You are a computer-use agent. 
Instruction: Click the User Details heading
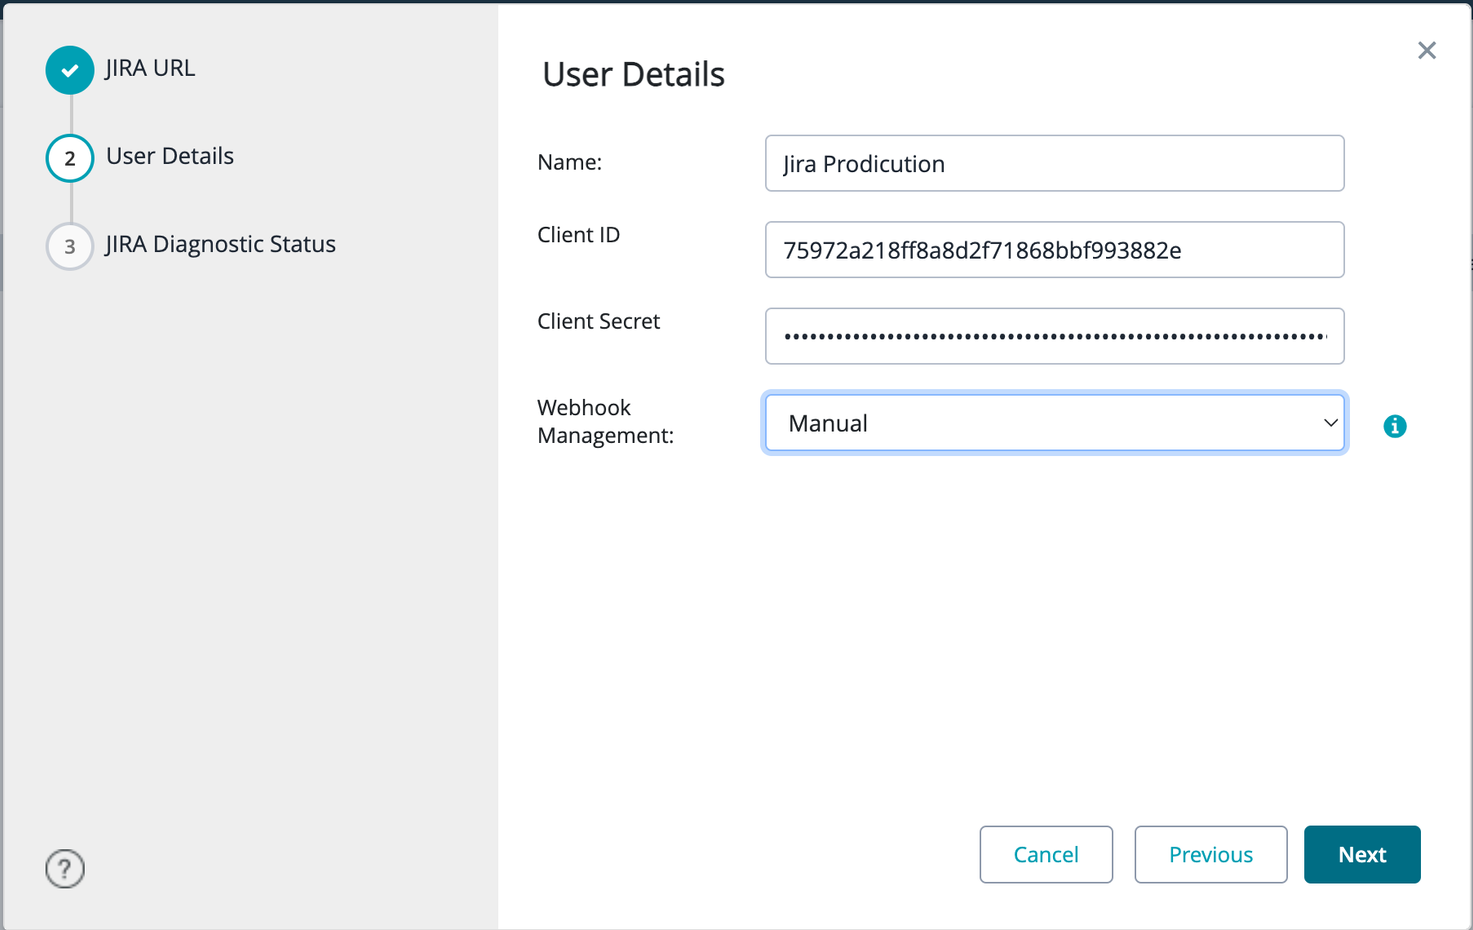tap(633, 75)
